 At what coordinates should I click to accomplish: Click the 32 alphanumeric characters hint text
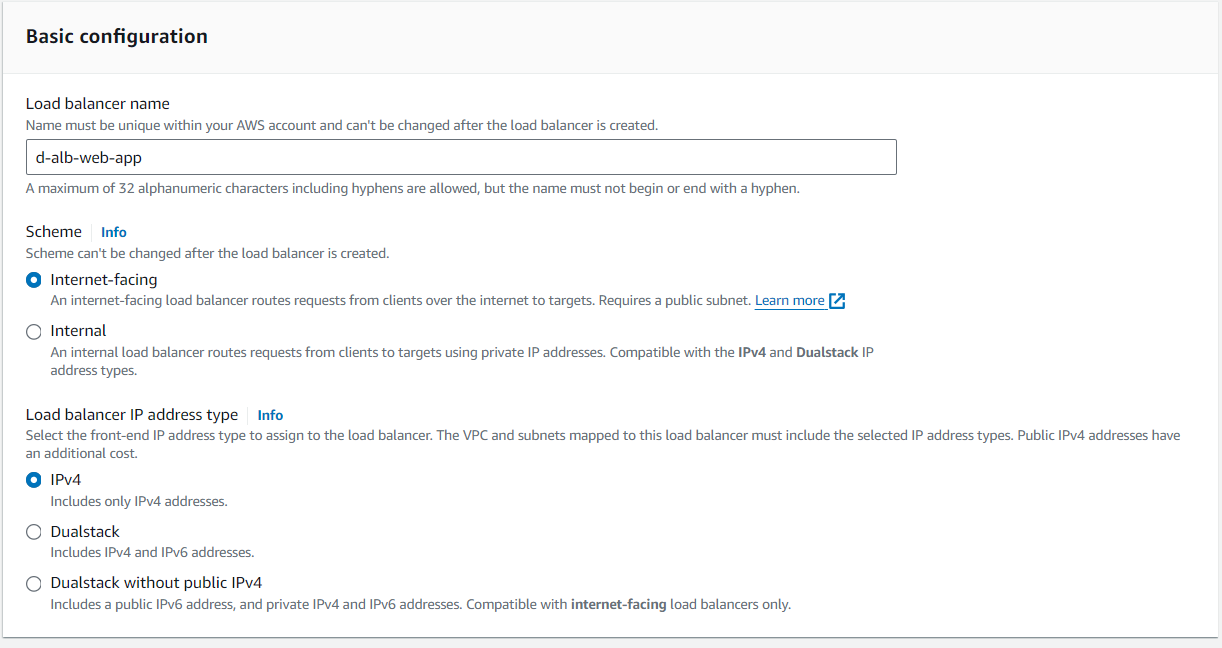[x=412, y=188]
